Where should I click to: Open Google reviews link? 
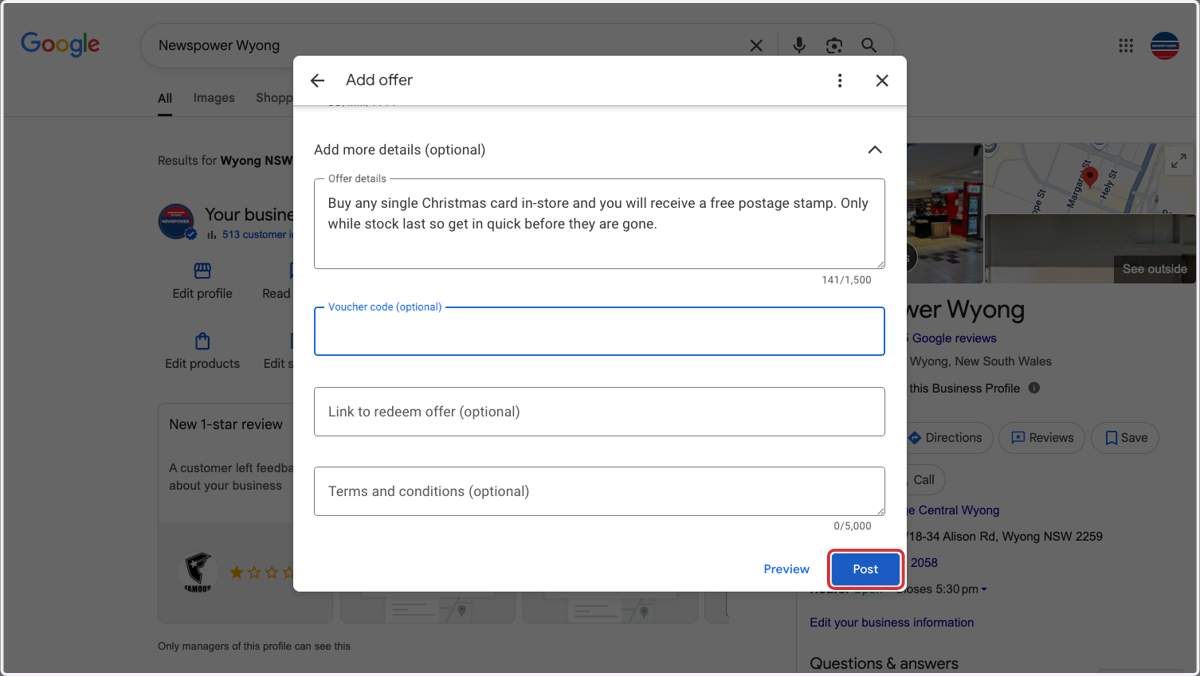coord(954,338)
